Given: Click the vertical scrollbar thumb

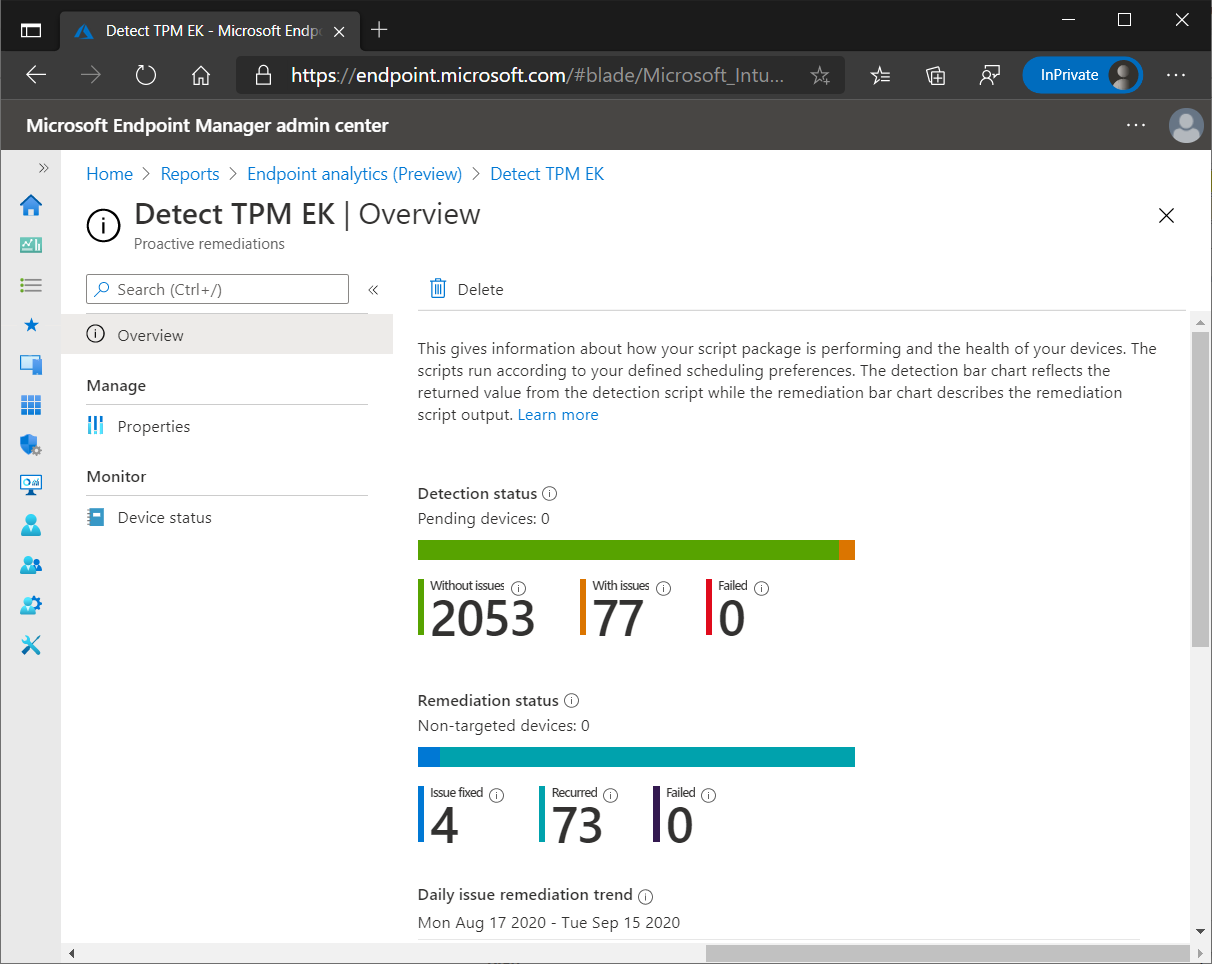Looking at the screenshot, I should [1200, 490].
